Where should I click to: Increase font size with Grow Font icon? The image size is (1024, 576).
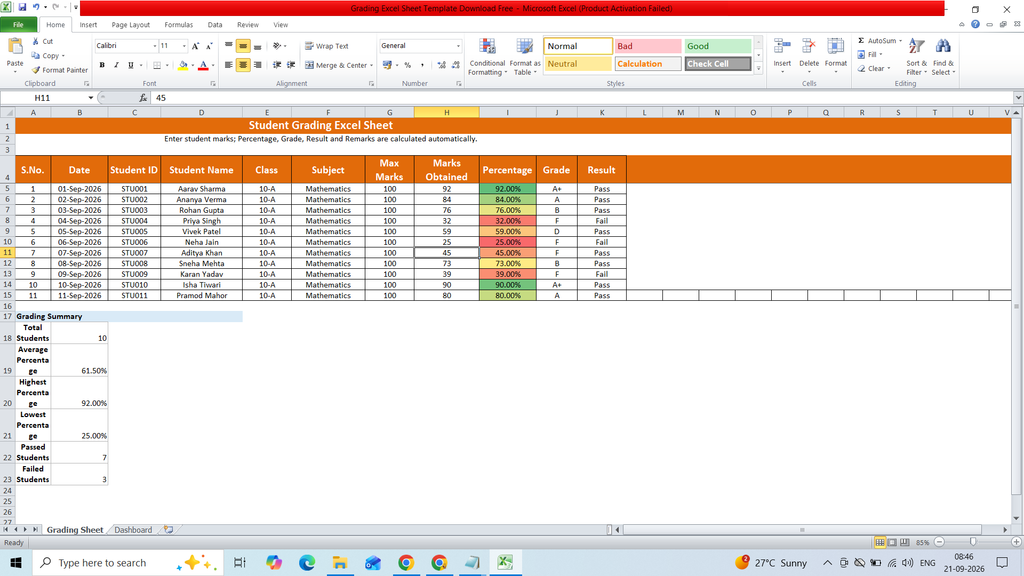click(x=195, y=46)
